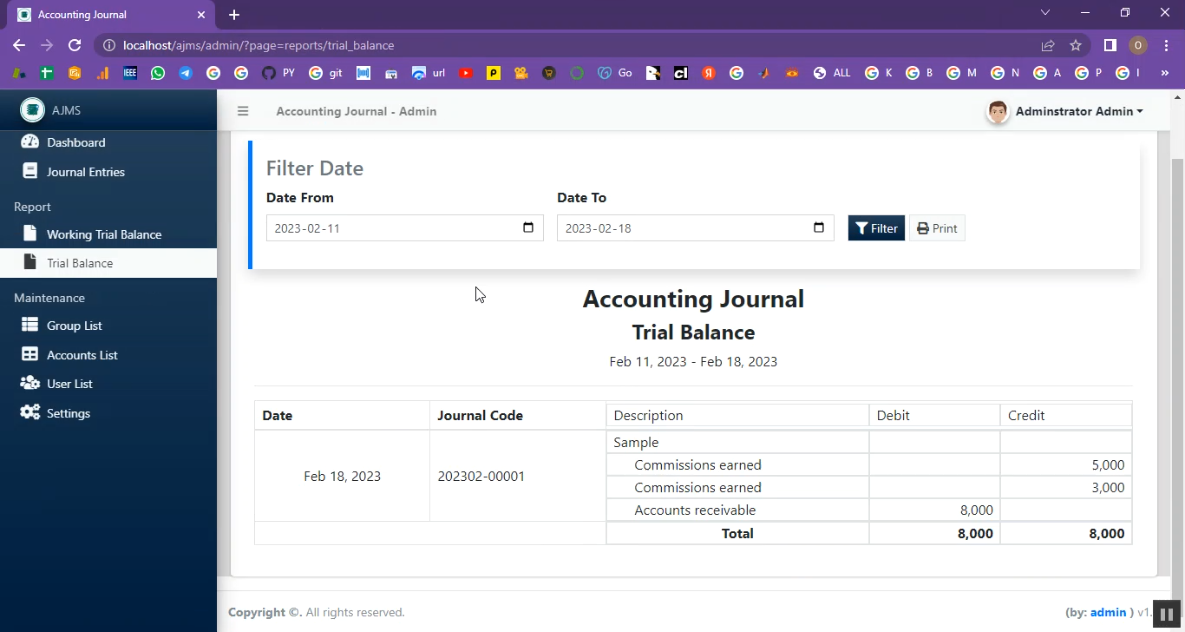Click the Journal Entries sidebar icon
Screen dimensions: 1185x632
pyautogui.click(x=30, y=171)
